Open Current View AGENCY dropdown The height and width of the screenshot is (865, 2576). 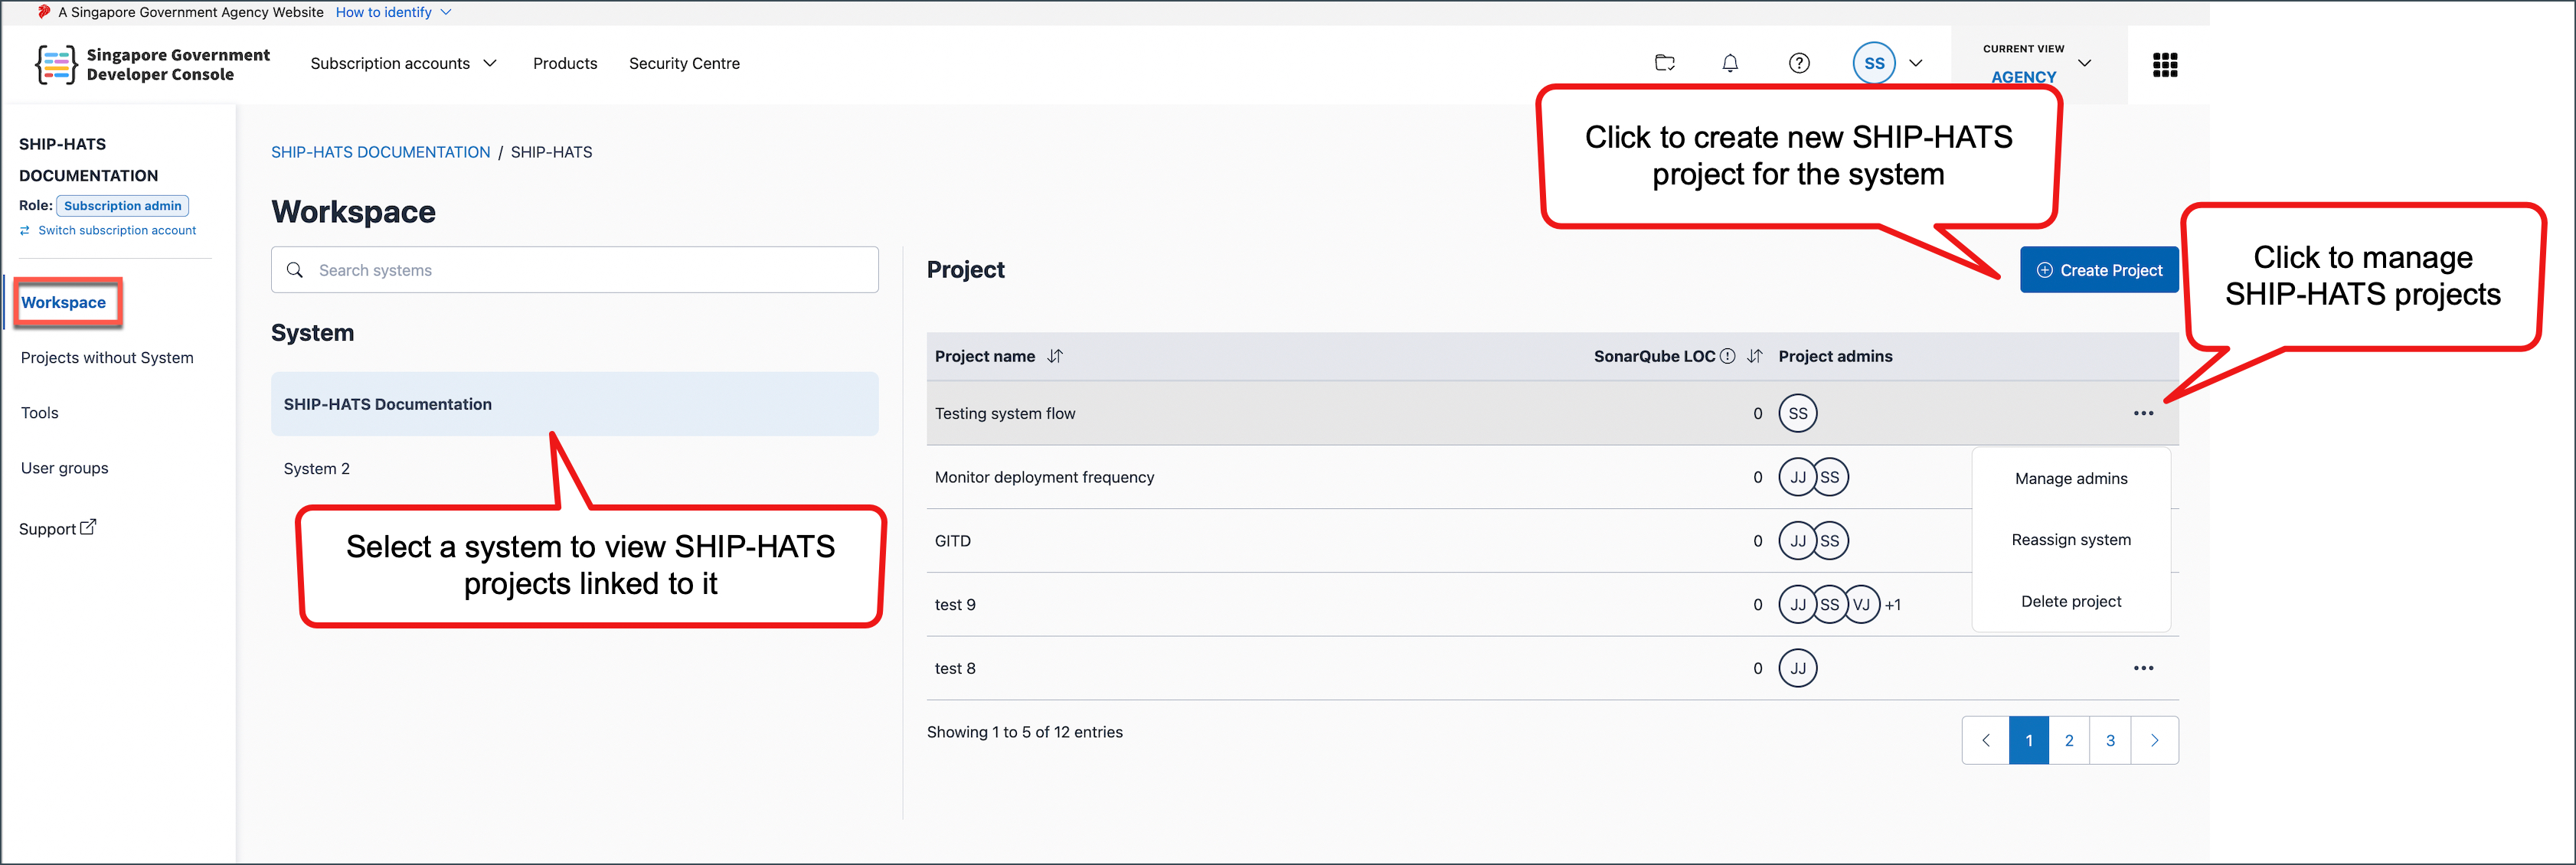pyautogui.click(x=2038, y=63)
